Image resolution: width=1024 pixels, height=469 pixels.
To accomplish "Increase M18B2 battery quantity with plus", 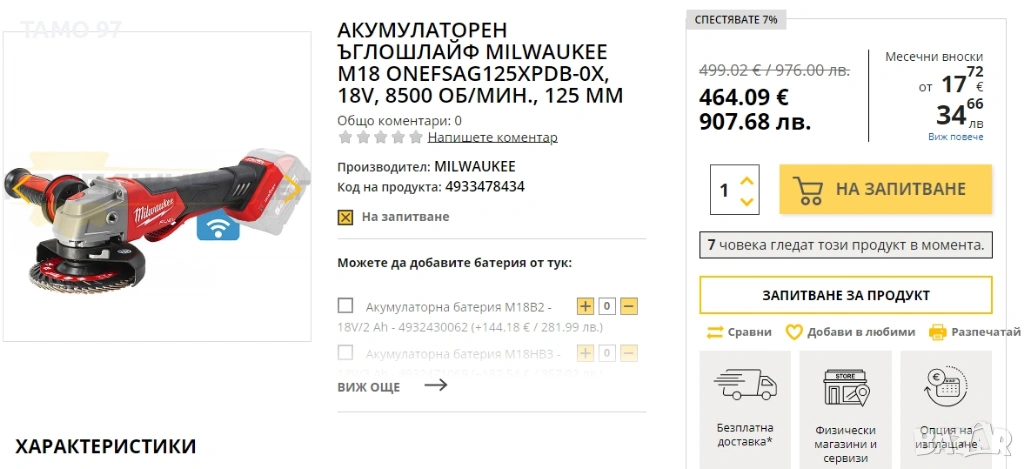I will coord(586,306).
